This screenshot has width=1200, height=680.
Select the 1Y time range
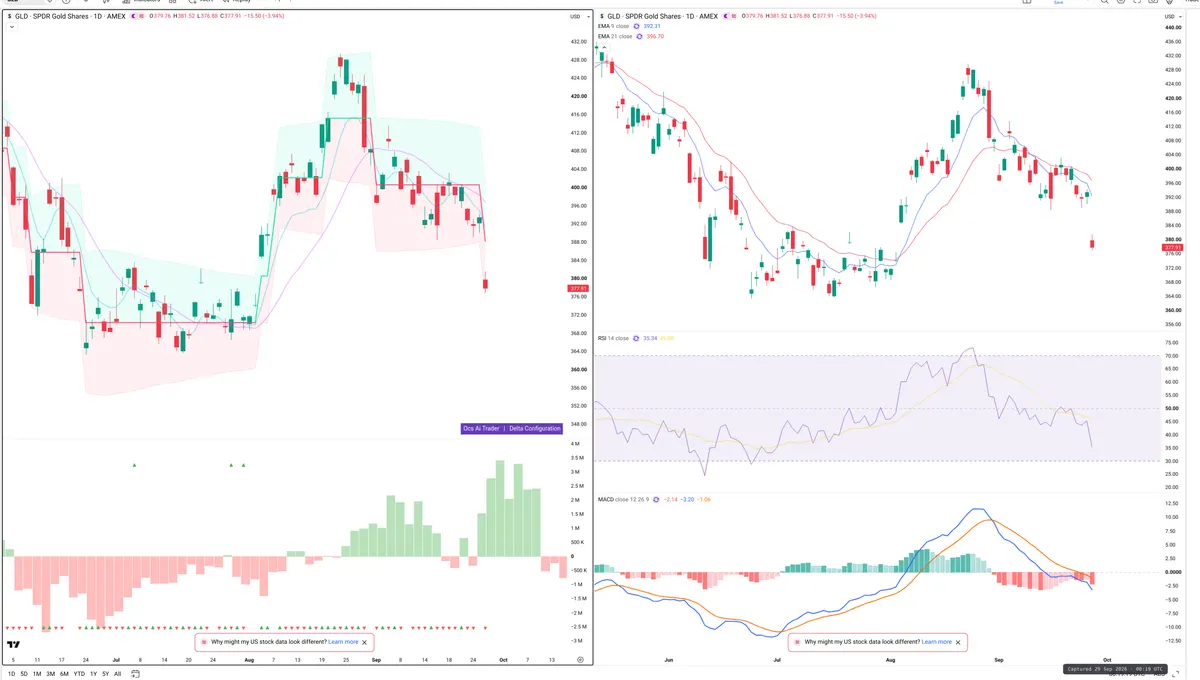[x=94, y=674]
